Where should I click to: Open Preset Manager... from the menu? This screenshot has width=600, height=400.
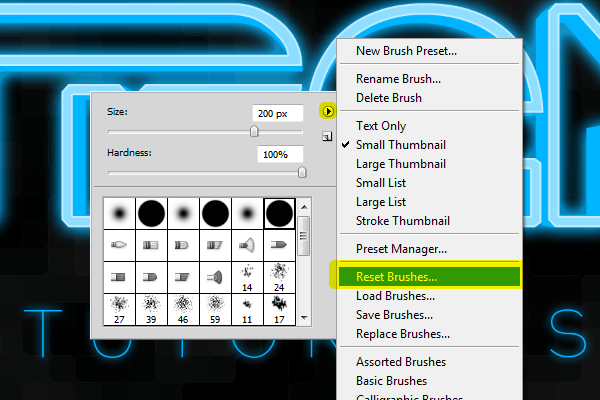(401, 249)
